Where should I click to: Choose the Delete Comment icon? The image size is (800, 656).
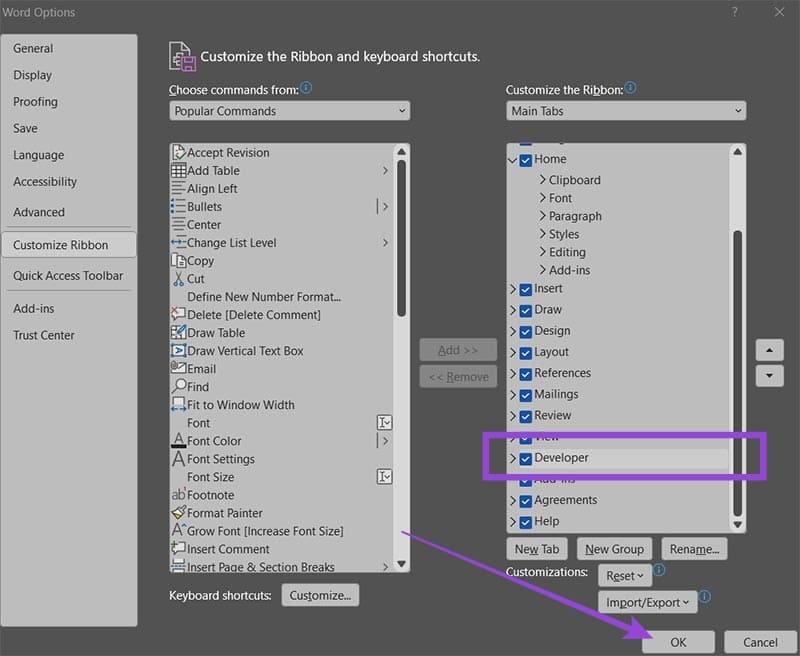pyautogui.click(x=178, y=314)
